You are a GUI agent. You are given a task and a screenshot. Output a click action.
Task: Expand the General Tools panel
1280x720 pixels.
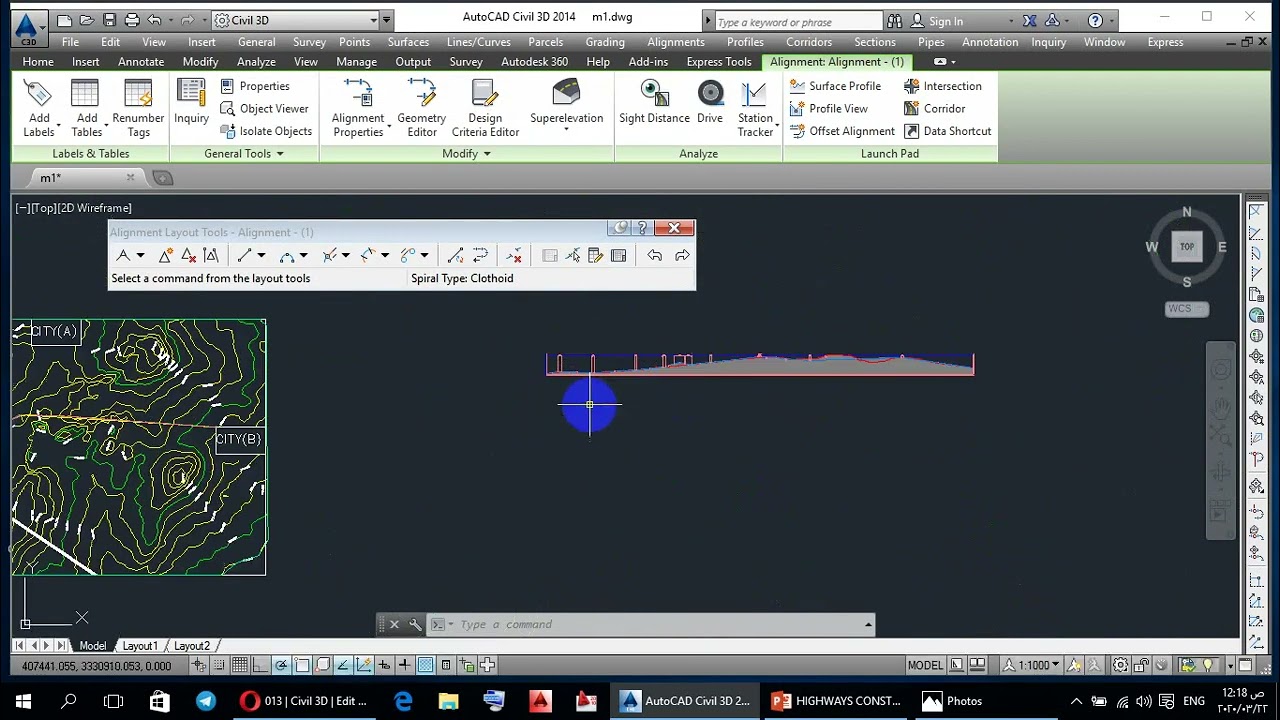click(244, 154)
